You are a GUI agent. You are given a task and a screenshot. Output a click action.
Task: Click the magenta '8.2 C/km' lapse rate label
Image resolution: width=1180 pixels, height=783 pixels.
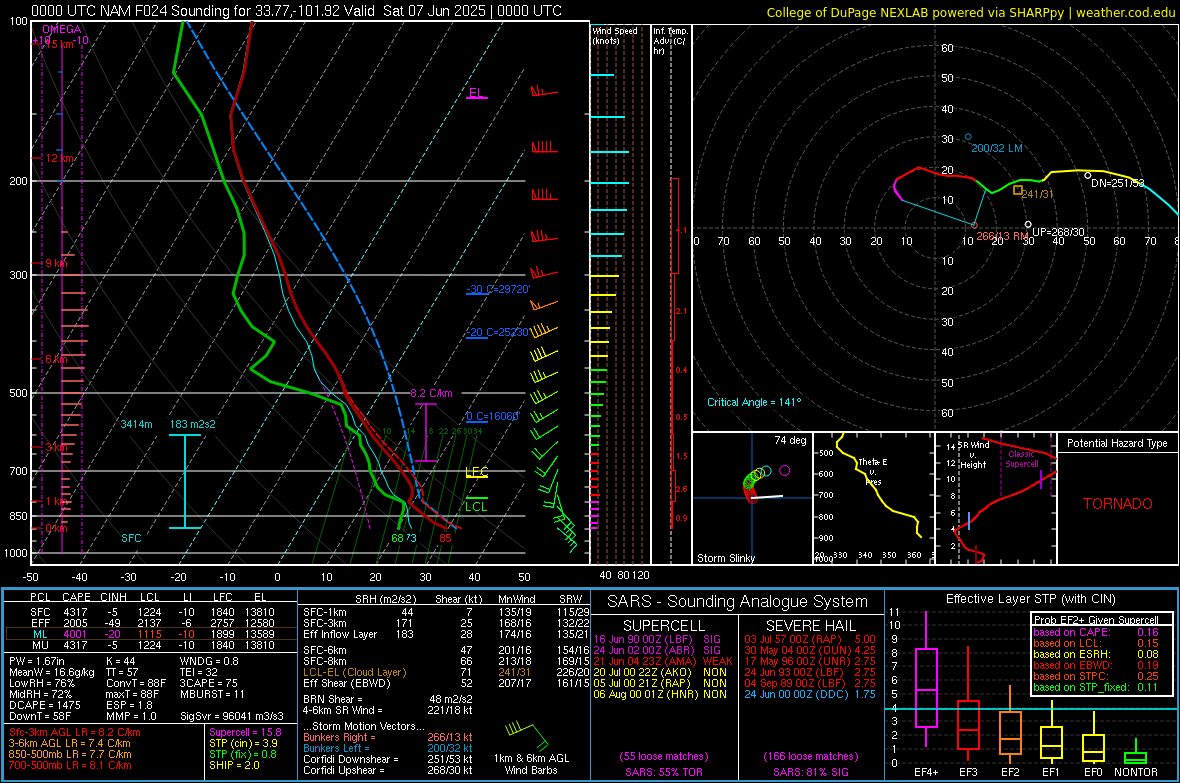(x=431, y=393)
